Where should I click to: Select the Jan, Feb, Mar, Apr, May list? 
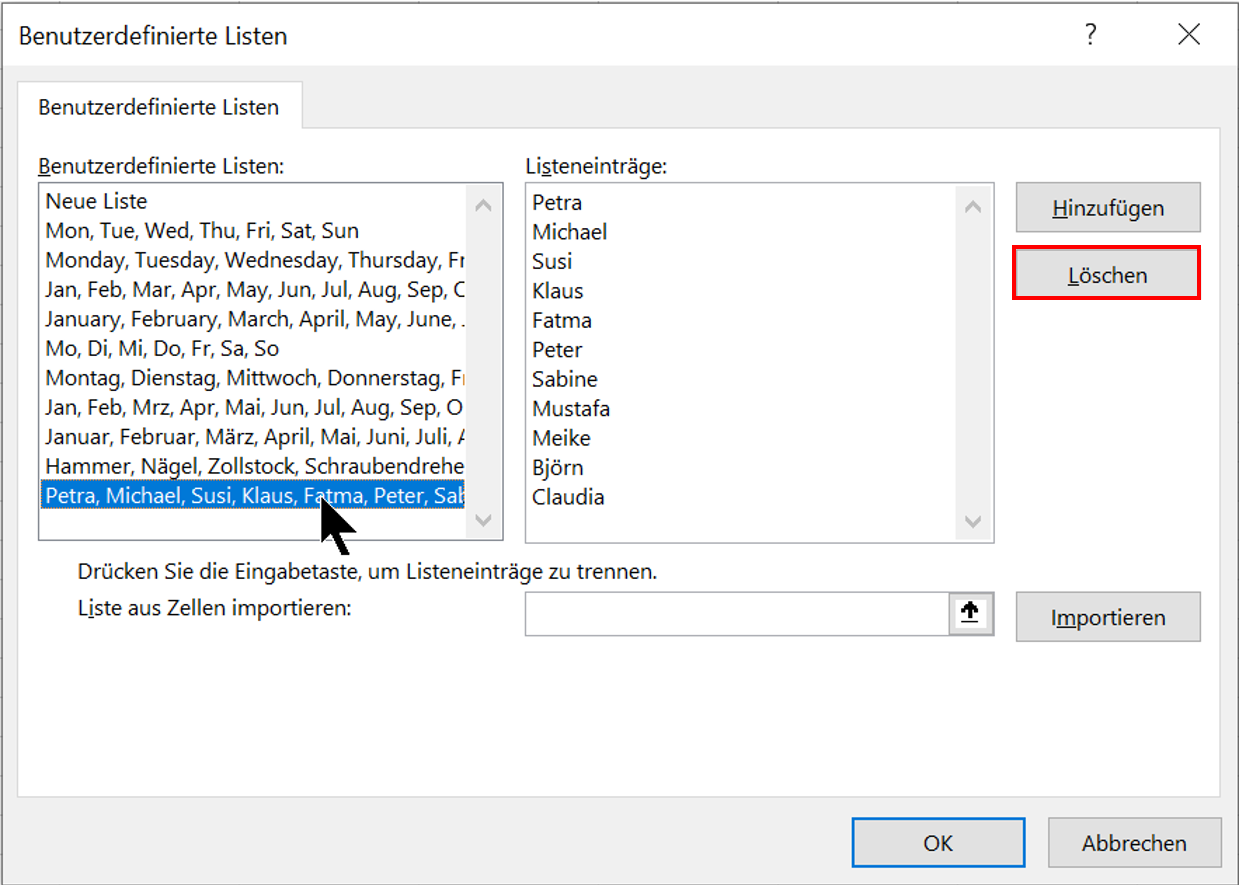tap(253, 290)
